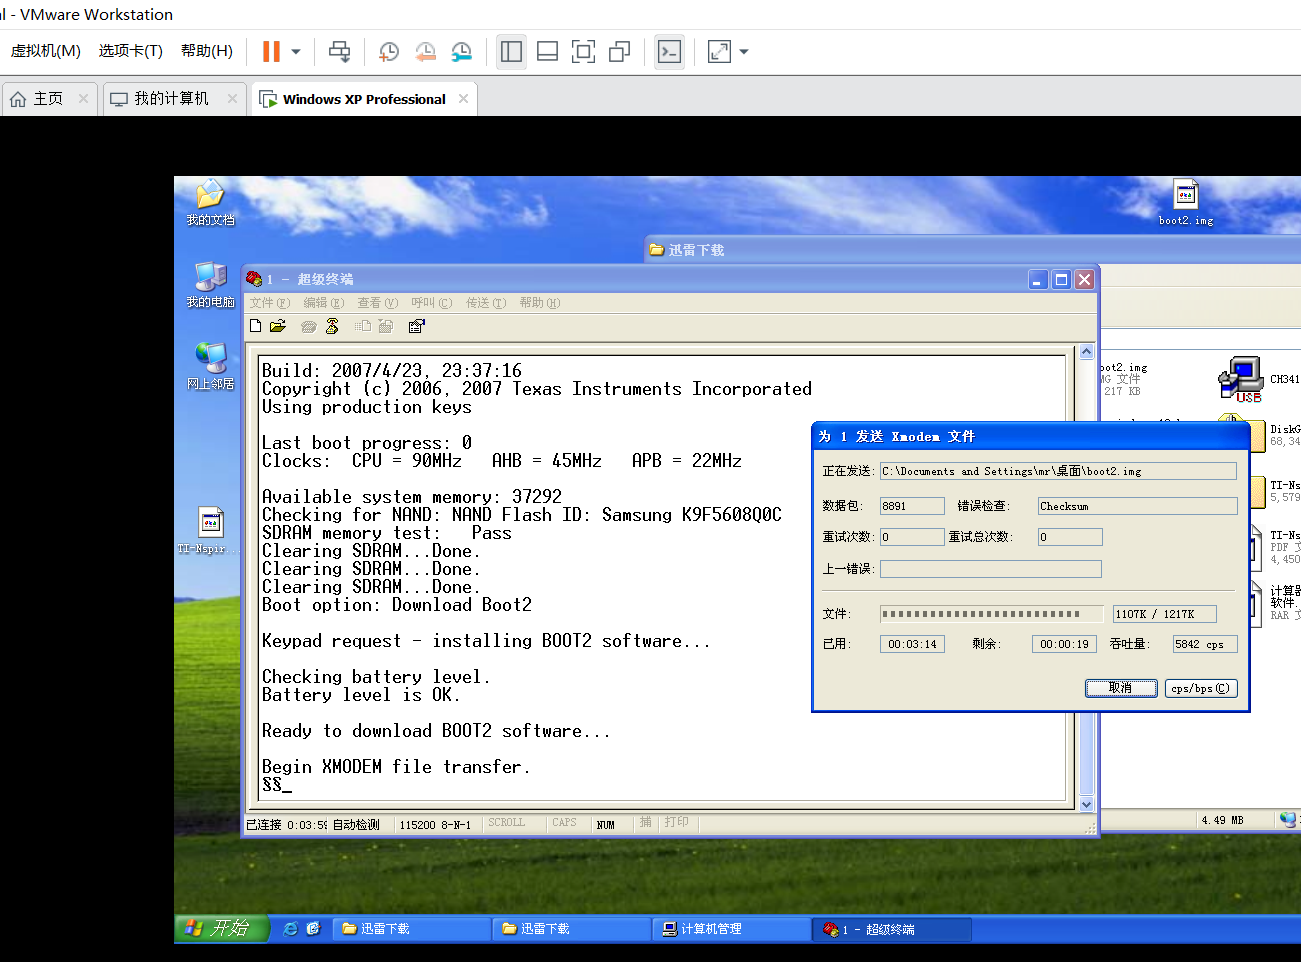Open the 帮助(H) menu in VMware
The height and width of the screenshot is (962, 1301).
[x=206, y=51]
